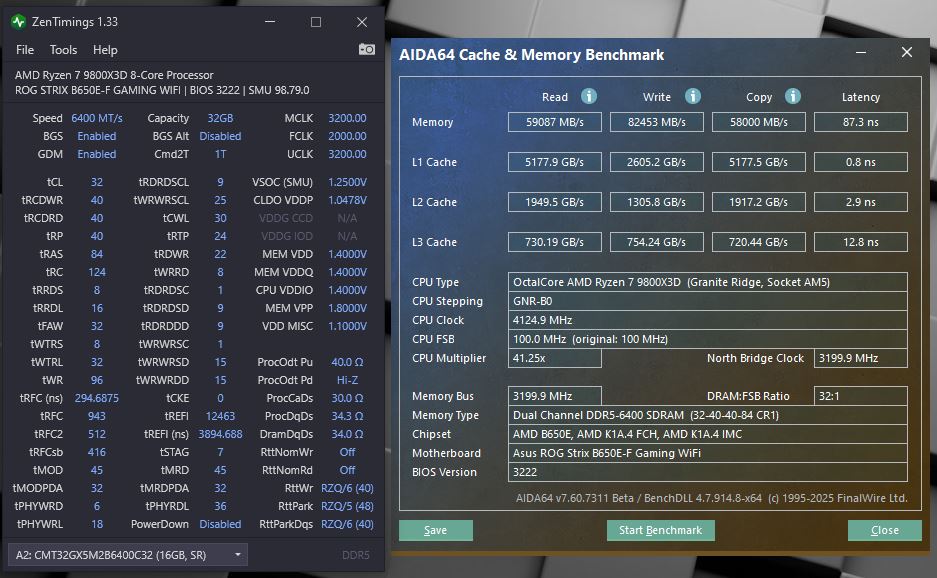Screen dimensions: 937x578
Task: Maximize the ZenTimings window
Action: (316, 22)
